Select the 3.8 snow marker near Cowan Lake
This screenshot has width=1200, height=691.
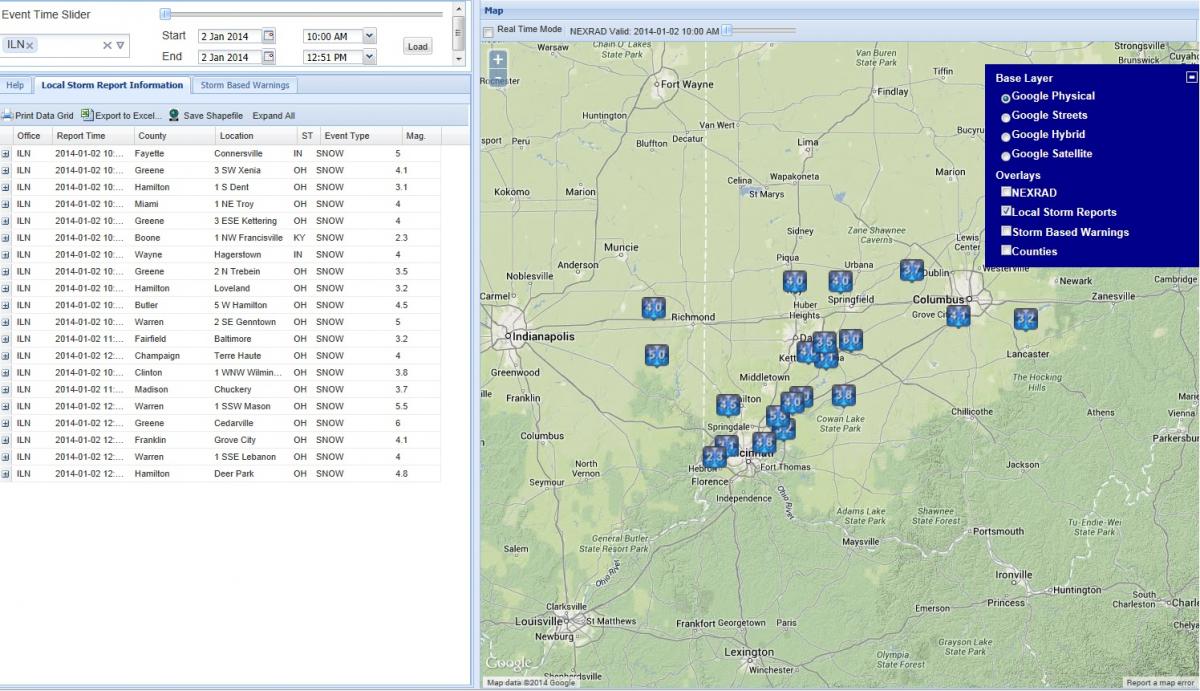(x=844, y=395)
